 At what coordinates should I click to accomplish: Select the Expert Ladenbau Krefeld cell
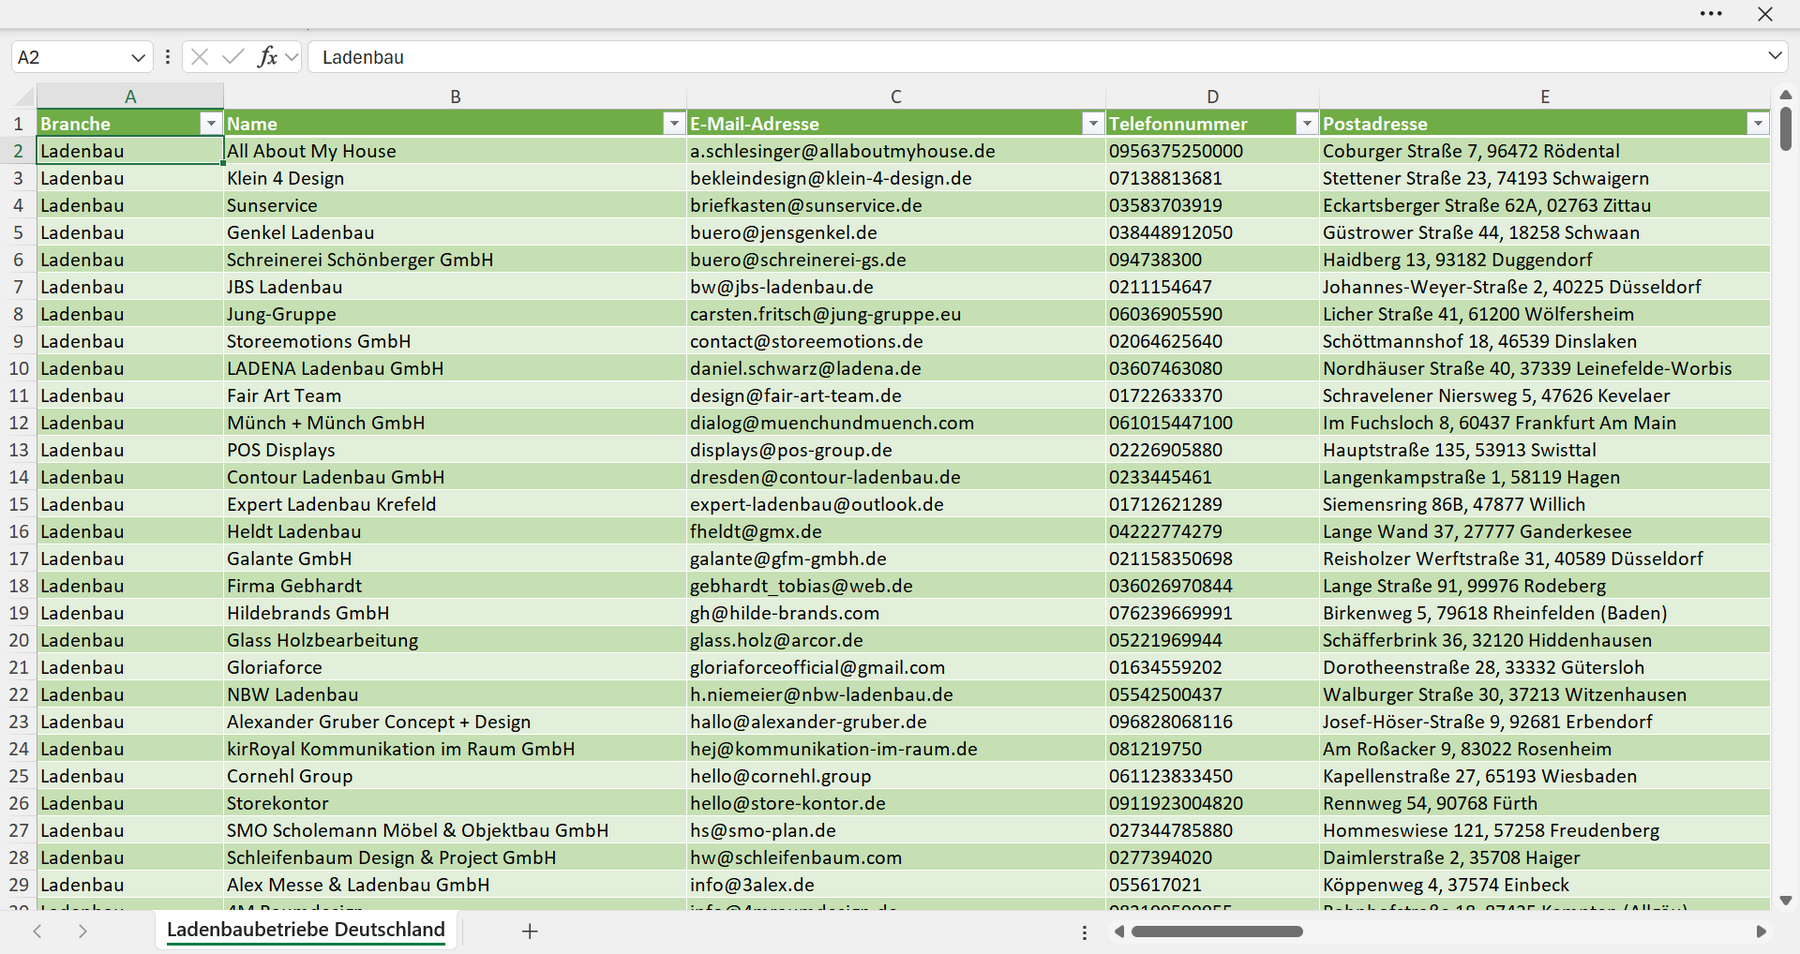tap(455, 504)
